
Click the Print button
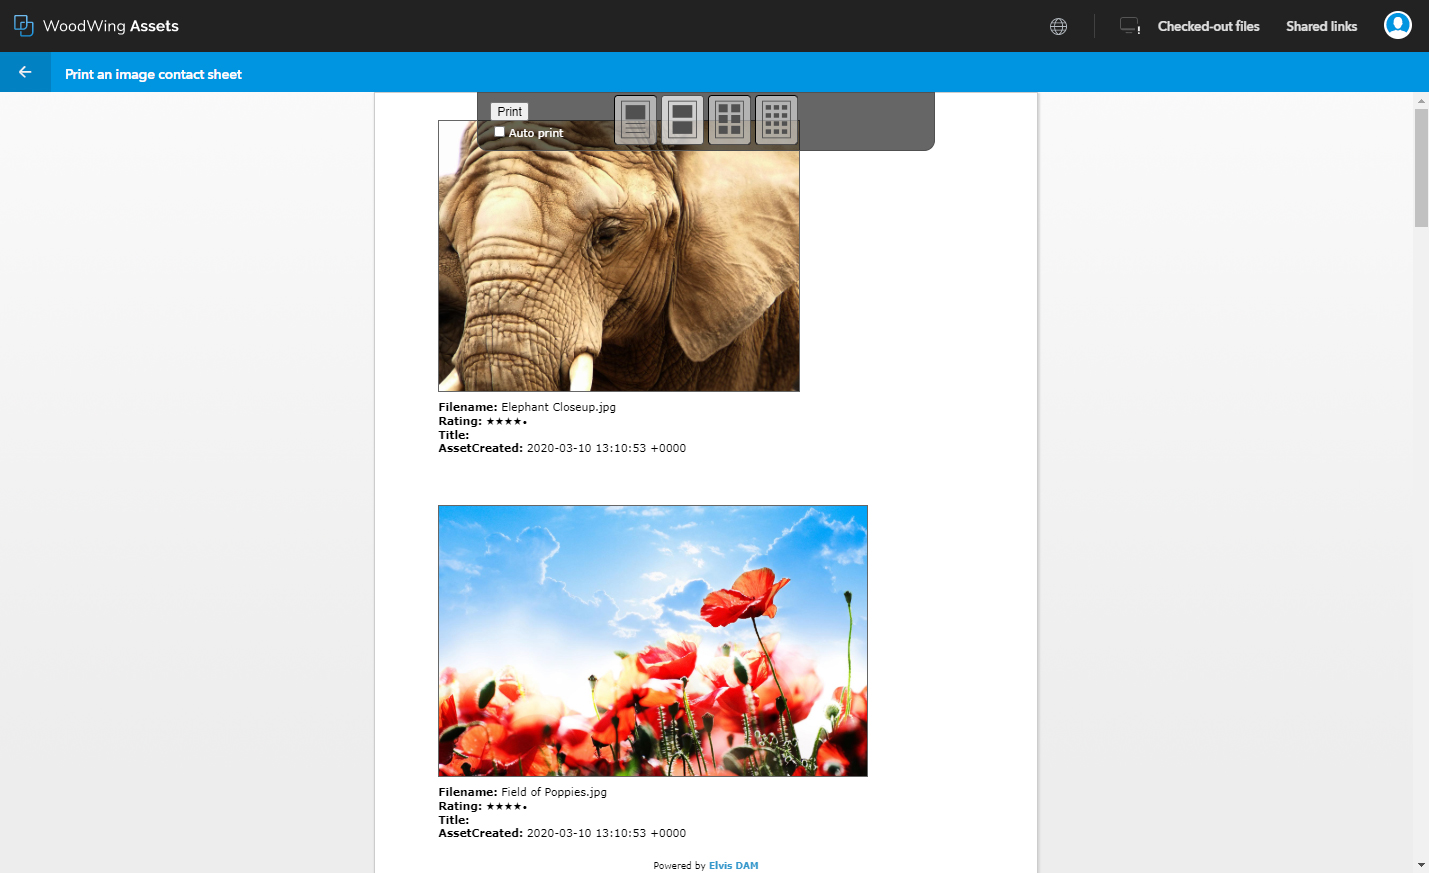click(x=510, y=111)
